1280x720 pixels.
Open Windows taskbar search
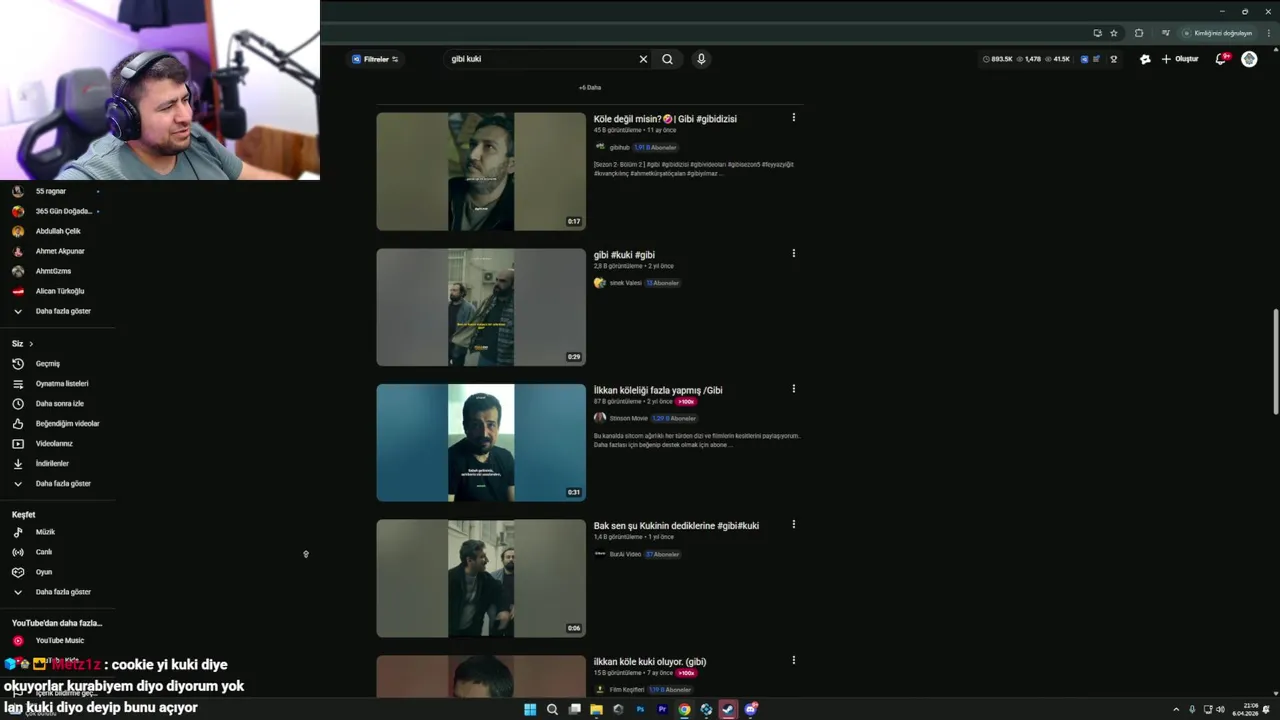[x=552, y=710]
